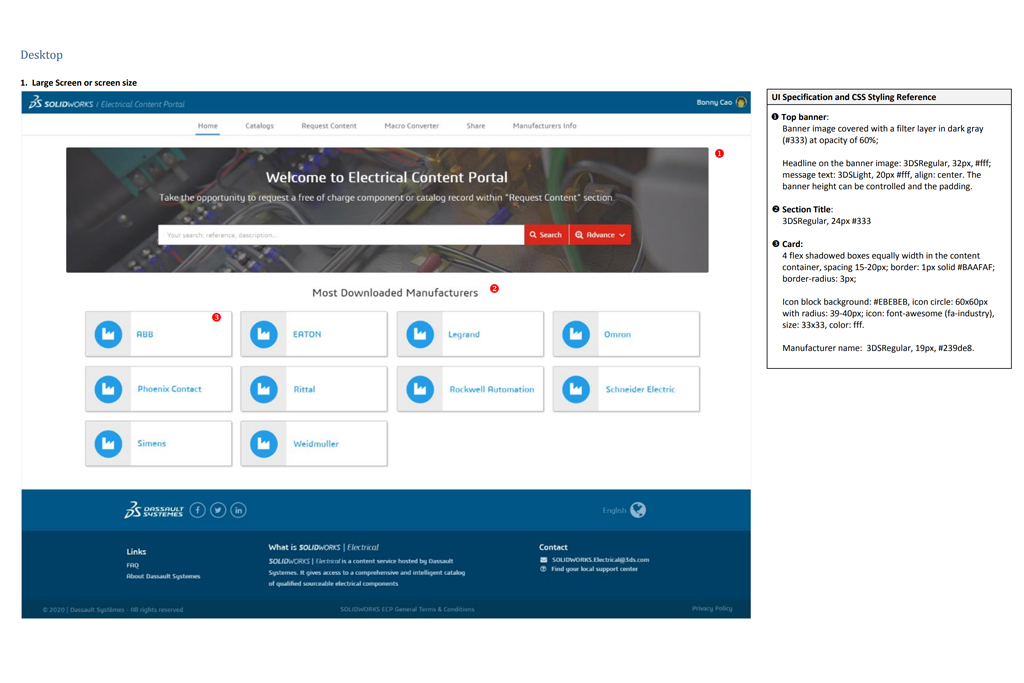The width and height of the screenshot is (1024, 683).
Task: Click the English language label
Action: 614,511
